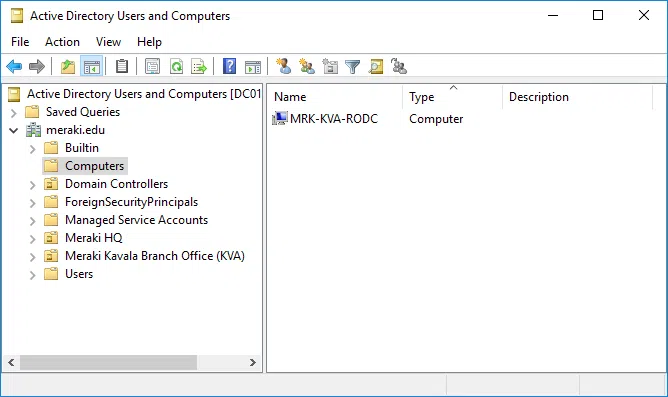Go up one level with folder icon
The image size is (668, 397).
pyautogui.click(x=68, y=66)
